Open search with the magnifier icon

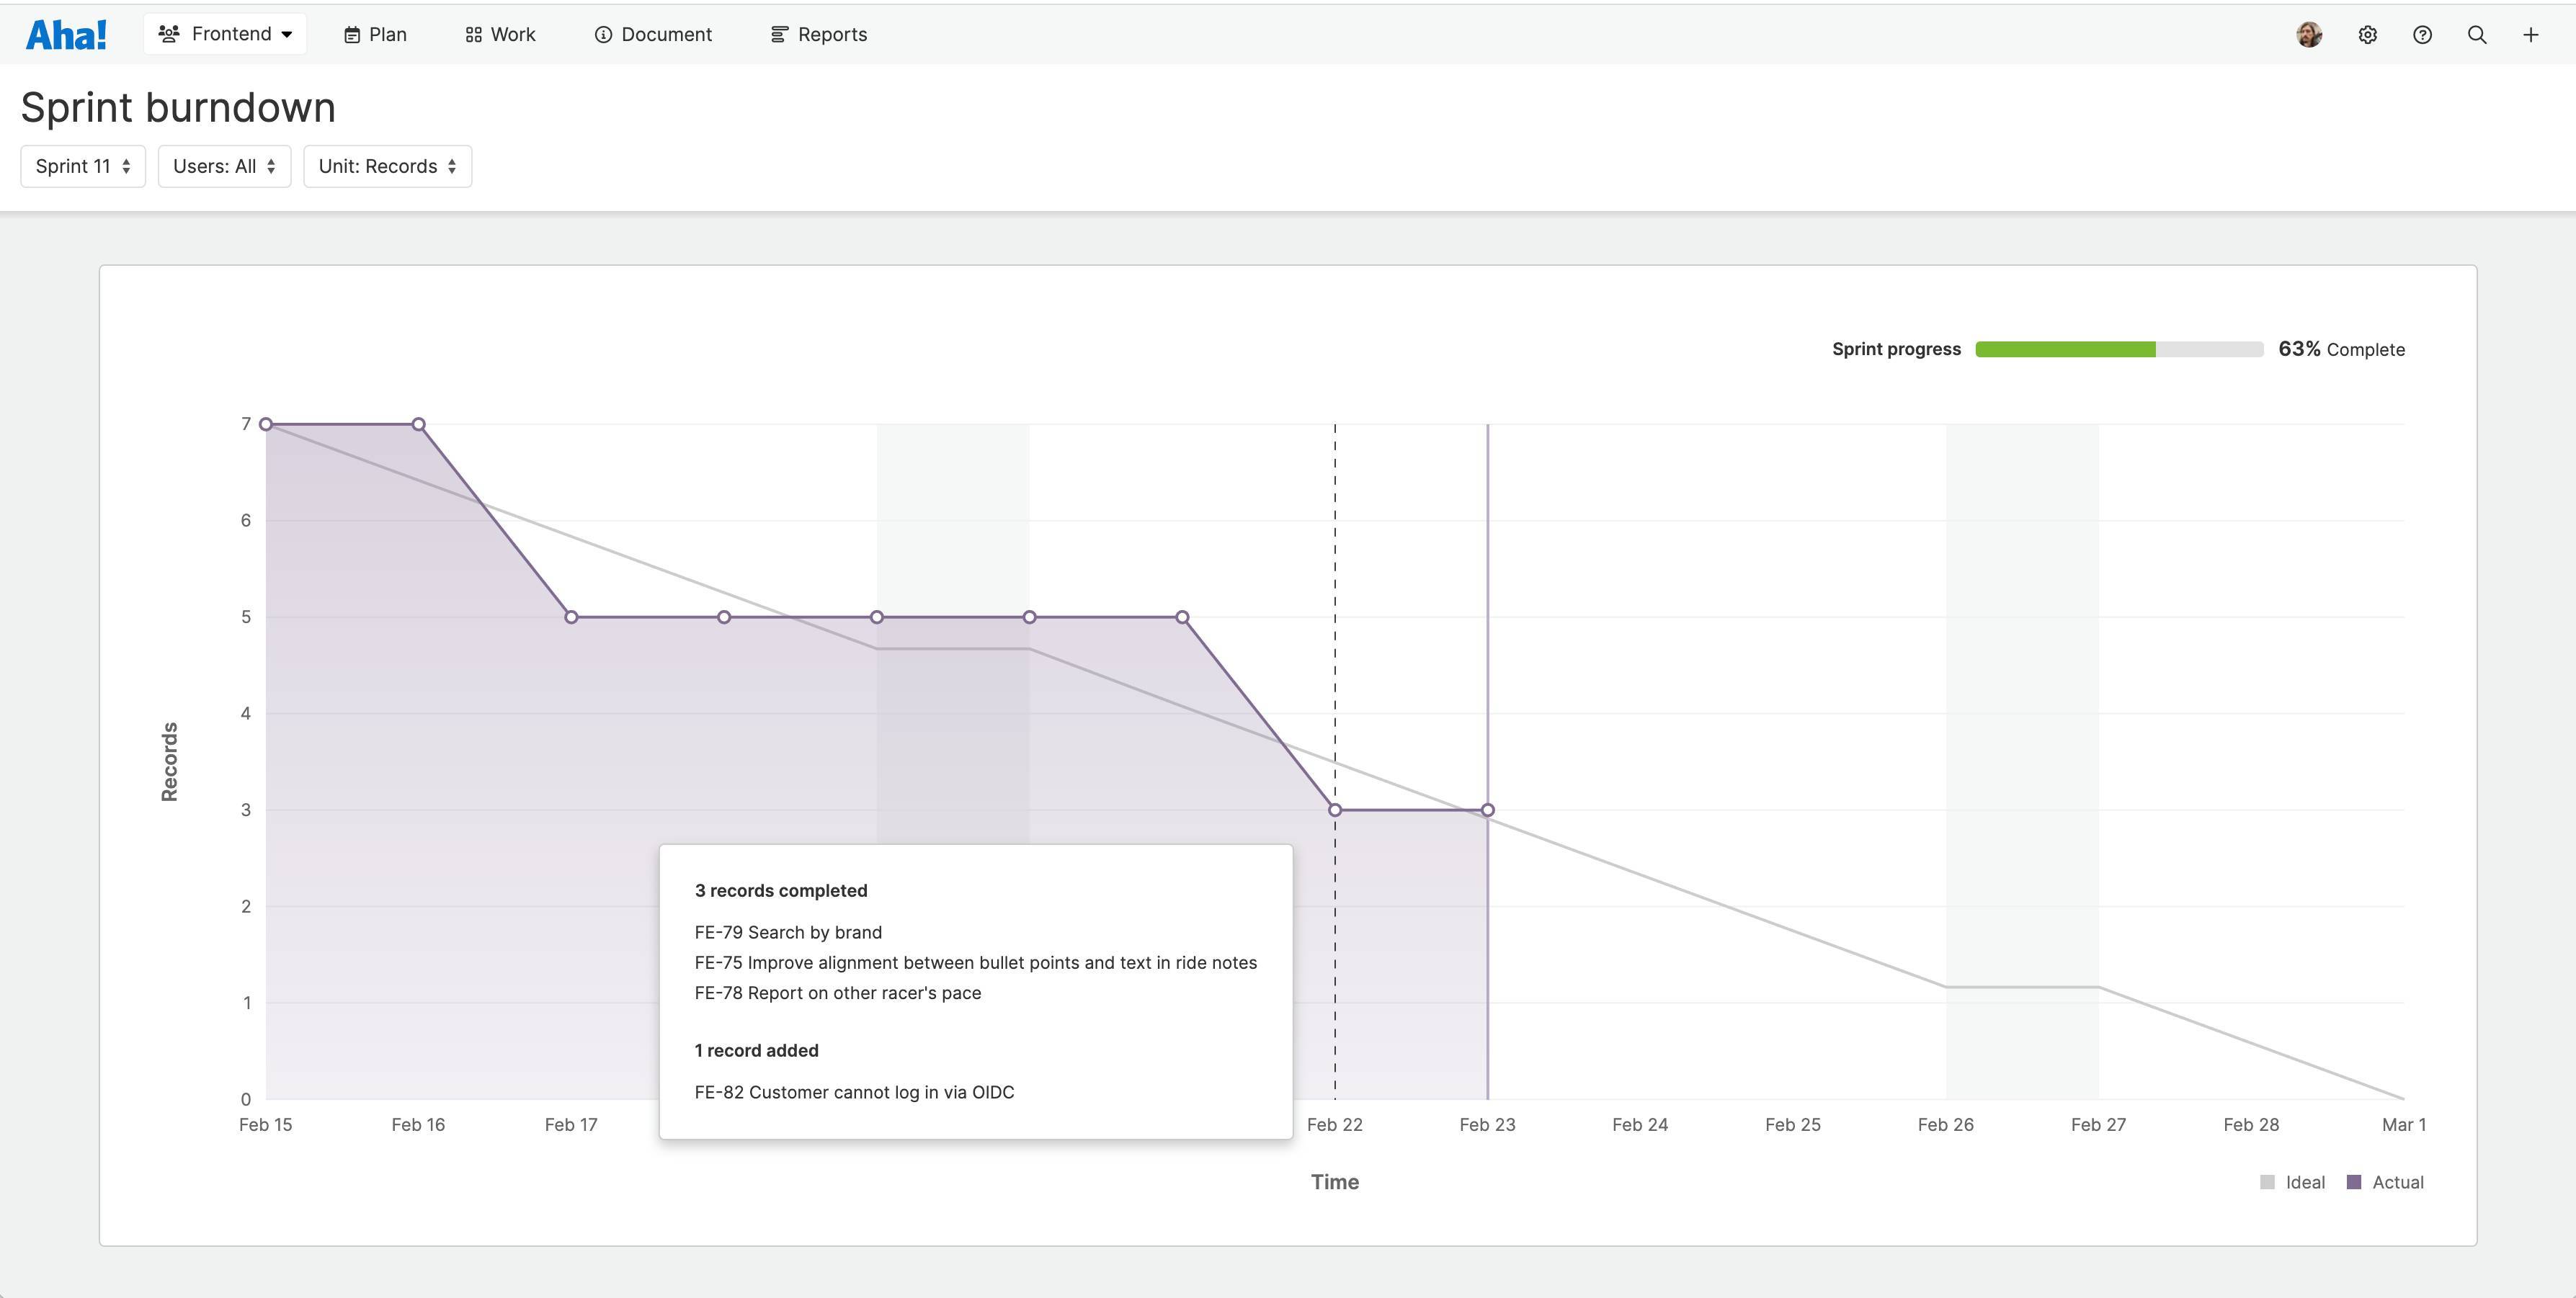click(2477, 34)
